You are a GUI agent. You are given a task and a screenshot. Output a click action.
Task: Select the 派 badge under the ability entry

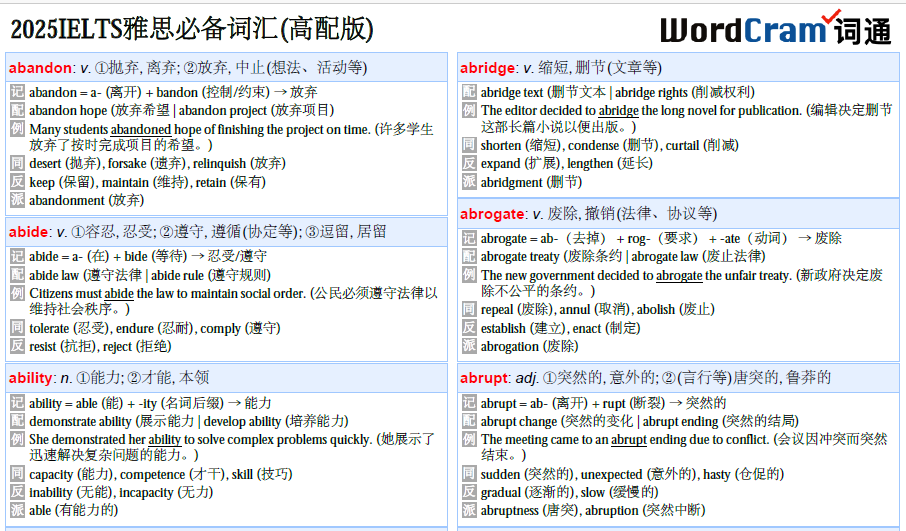pyautogui.click(x=17, y=509)
